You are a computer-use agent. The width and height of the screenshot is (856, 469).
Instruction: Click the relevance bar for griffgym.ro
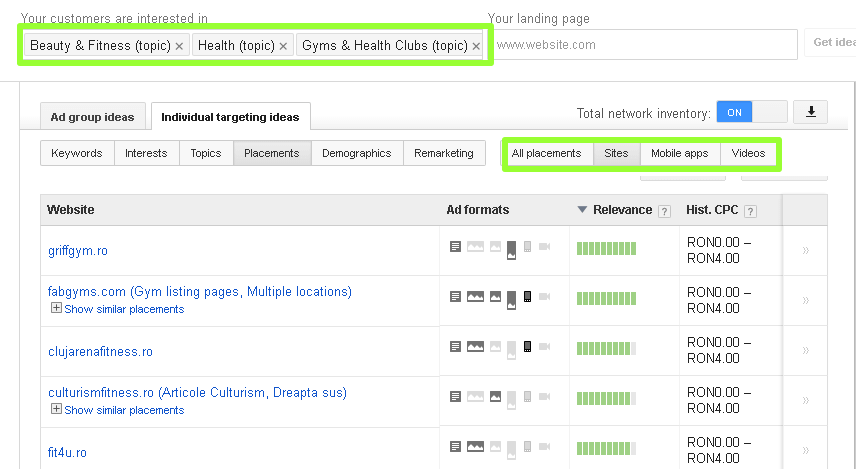pos(607,248)
